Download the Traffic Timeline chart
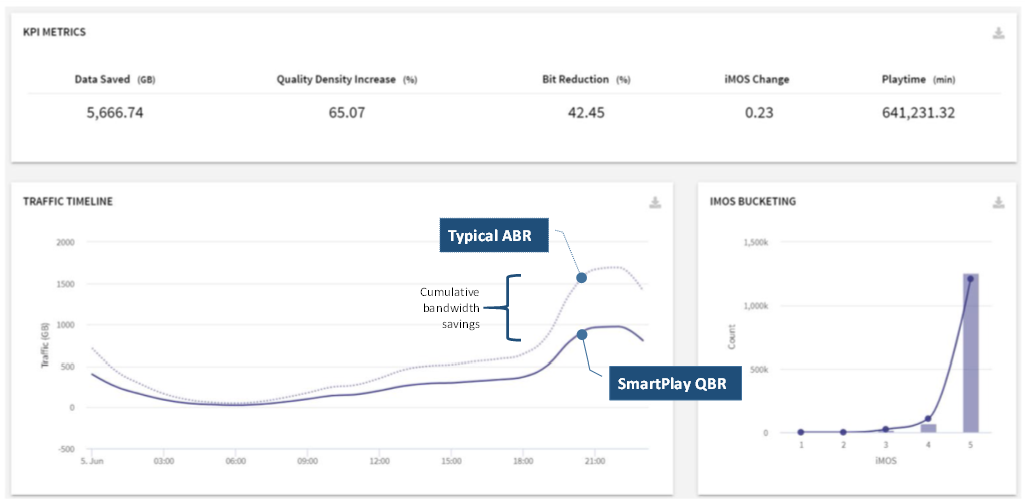 655,202
